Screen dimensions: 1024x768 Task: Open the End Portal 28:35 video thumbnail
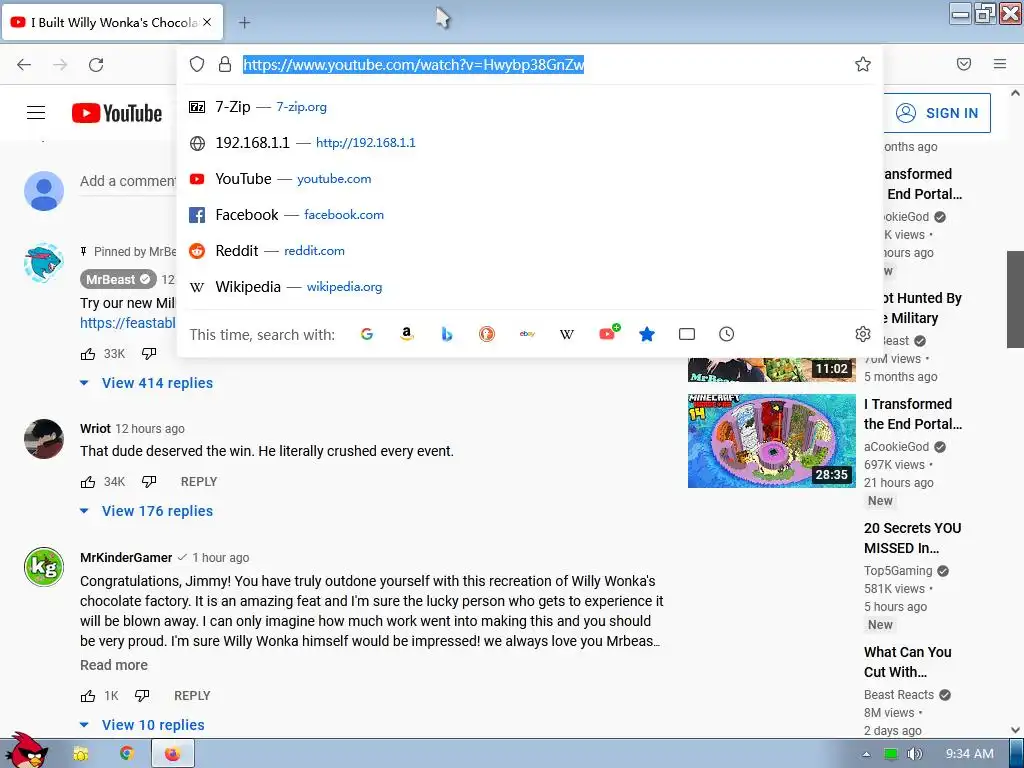tap(771, 441)
